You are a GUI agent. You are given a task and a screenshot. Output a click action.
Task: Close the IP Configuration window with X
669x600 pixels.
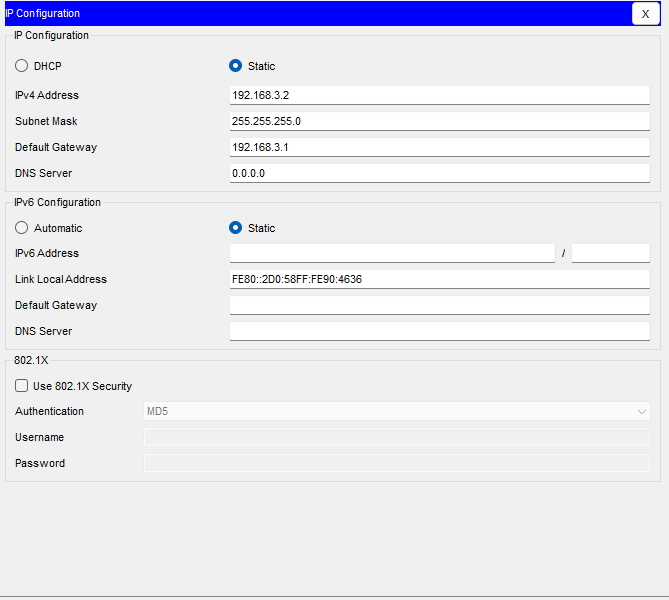click(646, 14)
